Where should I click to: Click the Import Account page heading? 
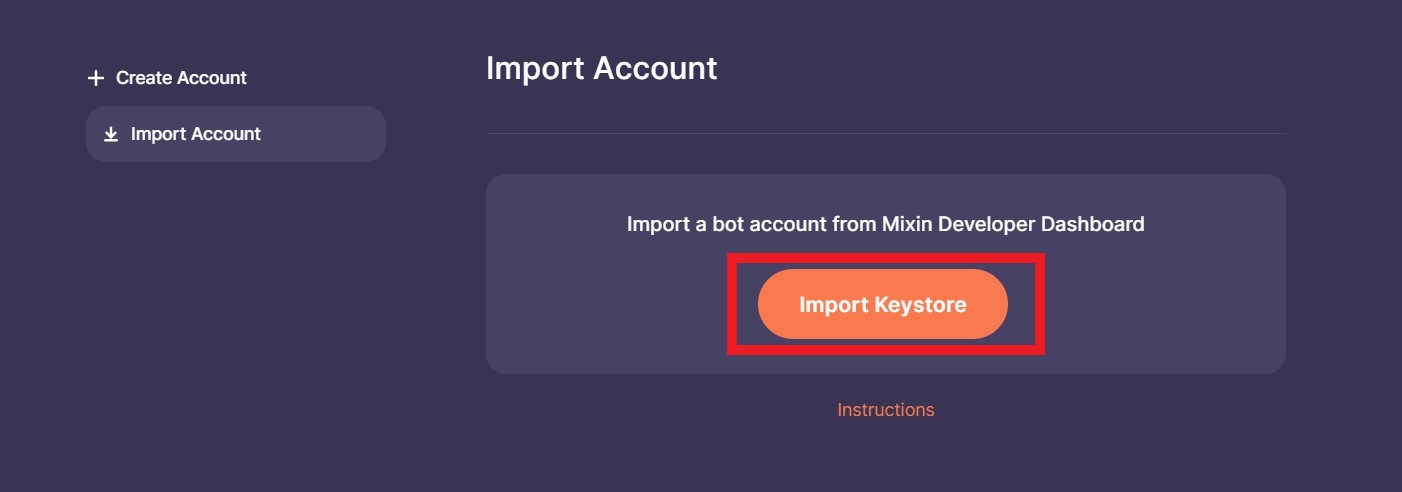pos(601,68)
